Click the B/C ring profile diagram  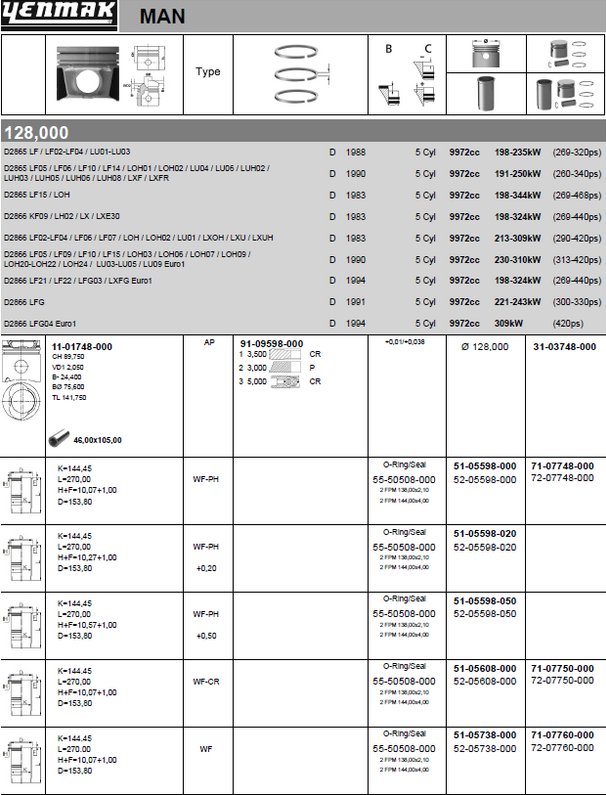pyautogui.click(x=406, y=74)
